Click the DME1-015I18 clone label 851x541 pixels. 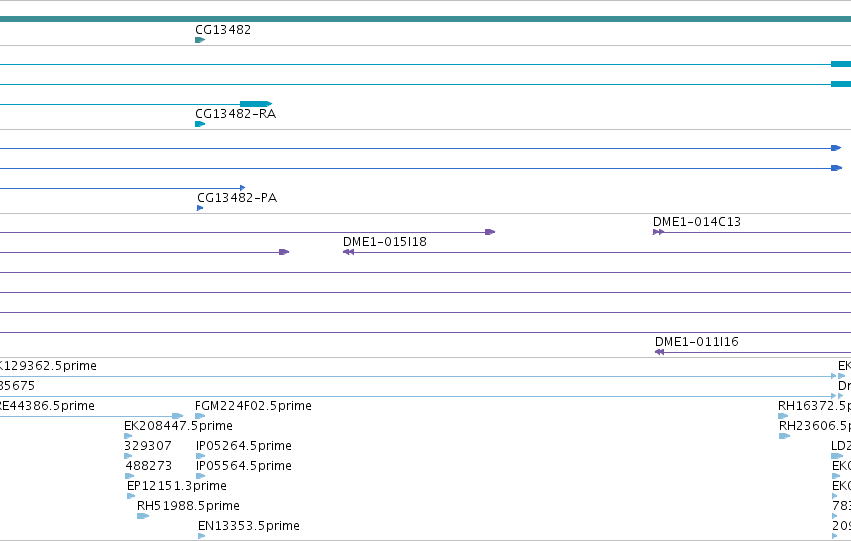[x=385, y=242]
